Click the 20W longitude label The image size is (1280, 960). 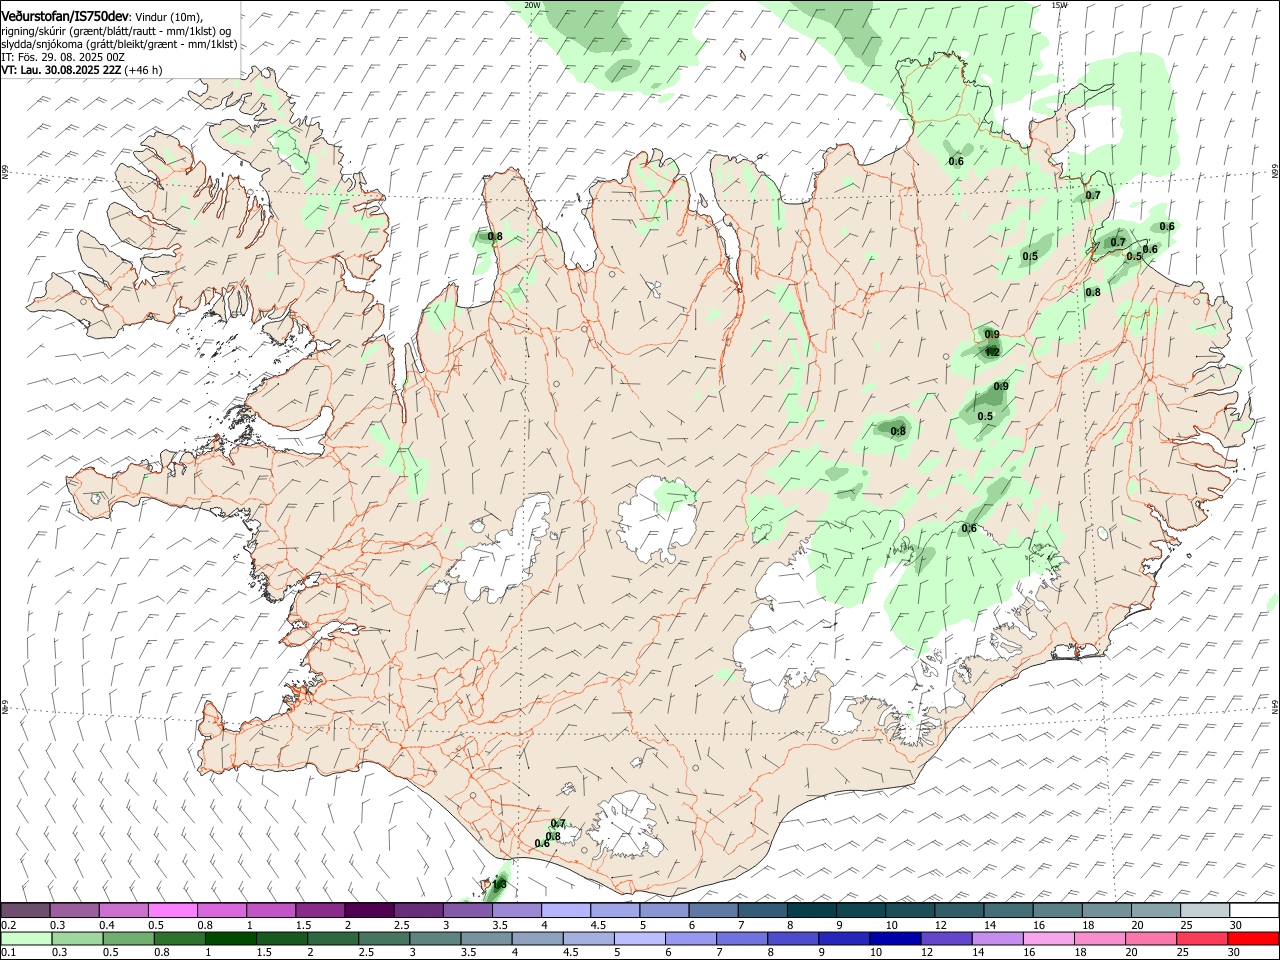532,5
